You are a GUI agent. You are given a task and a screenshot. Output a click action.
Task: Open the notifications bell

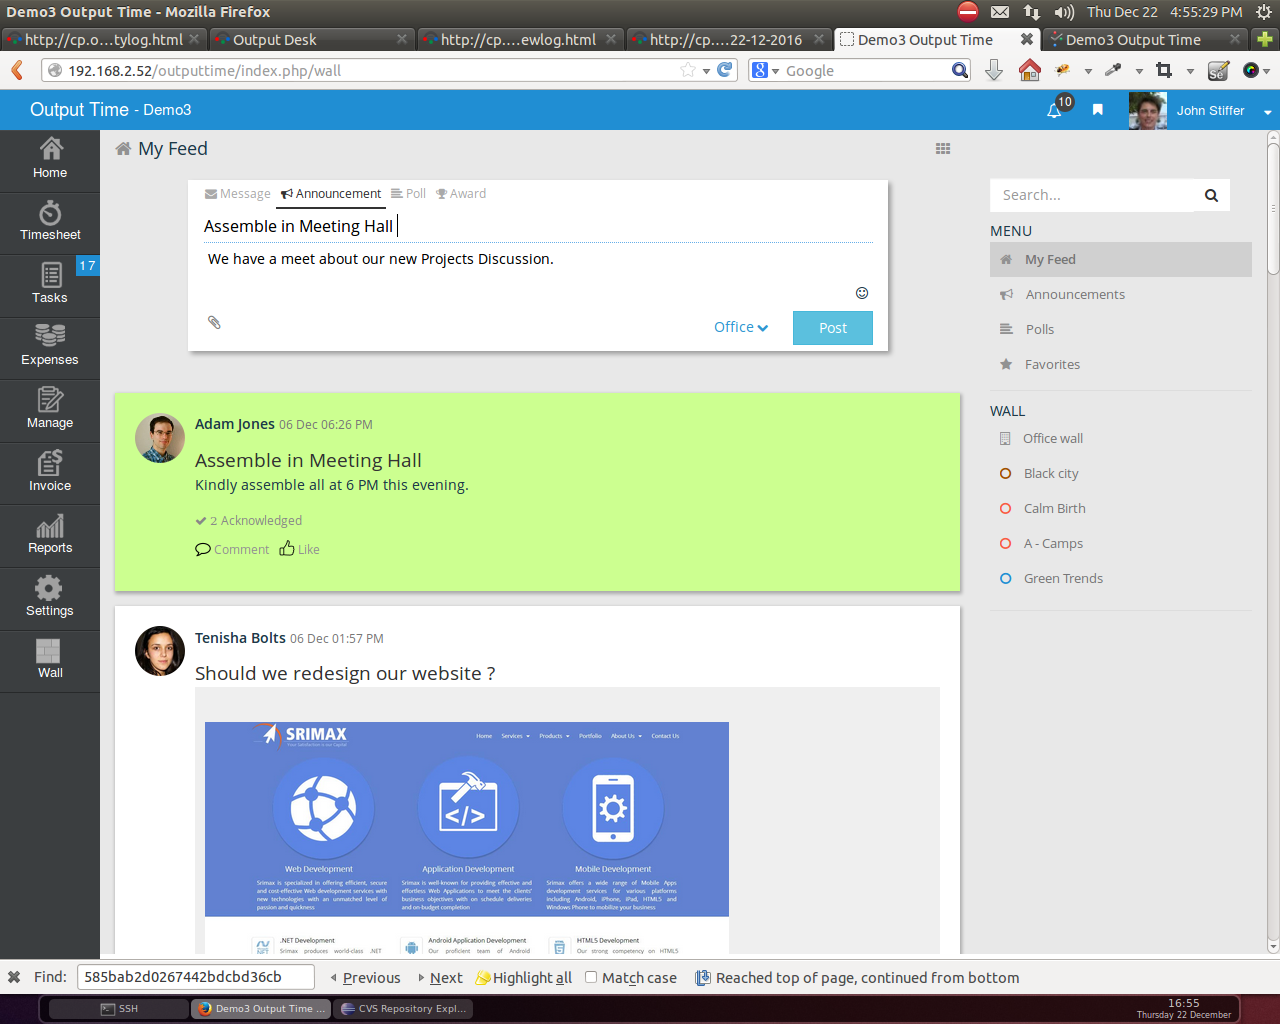tap(1053, 110)
